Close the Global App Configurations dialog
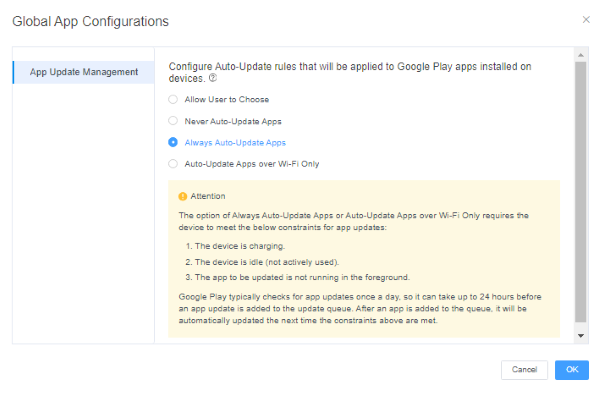This screenshot has height=397, width=600. 586,20
